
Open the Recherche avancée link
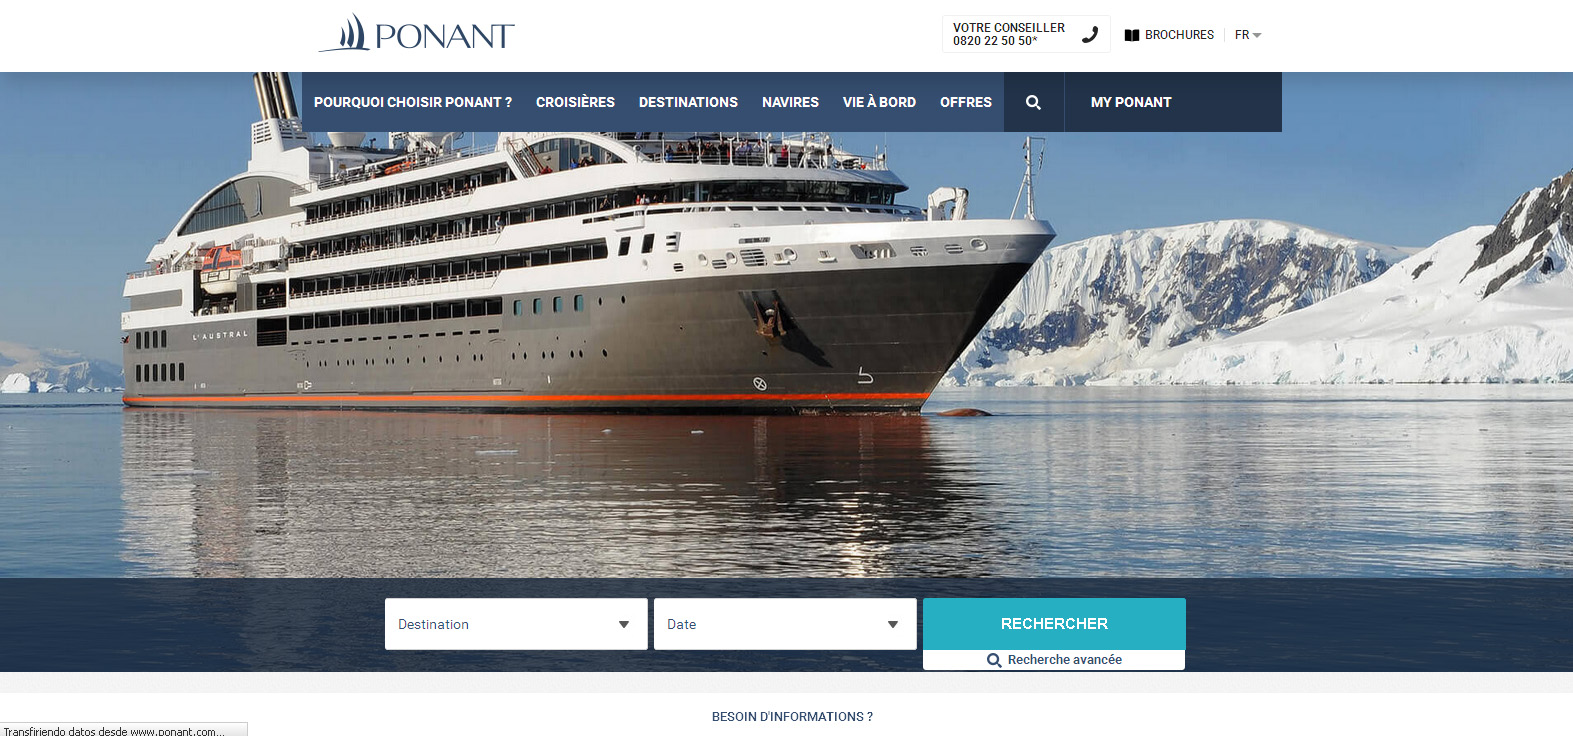pyautogui.click(x=1054, y=660)
